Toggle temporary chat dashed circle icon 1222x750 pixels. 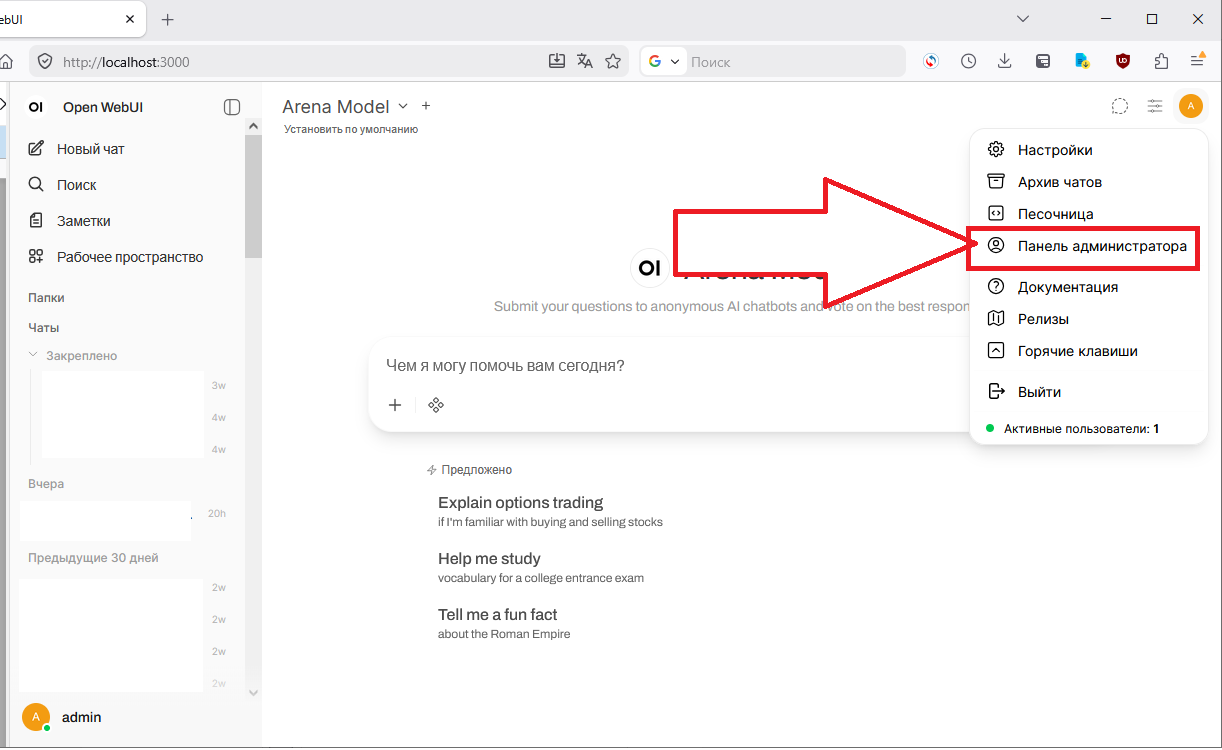click(1121, 106)
